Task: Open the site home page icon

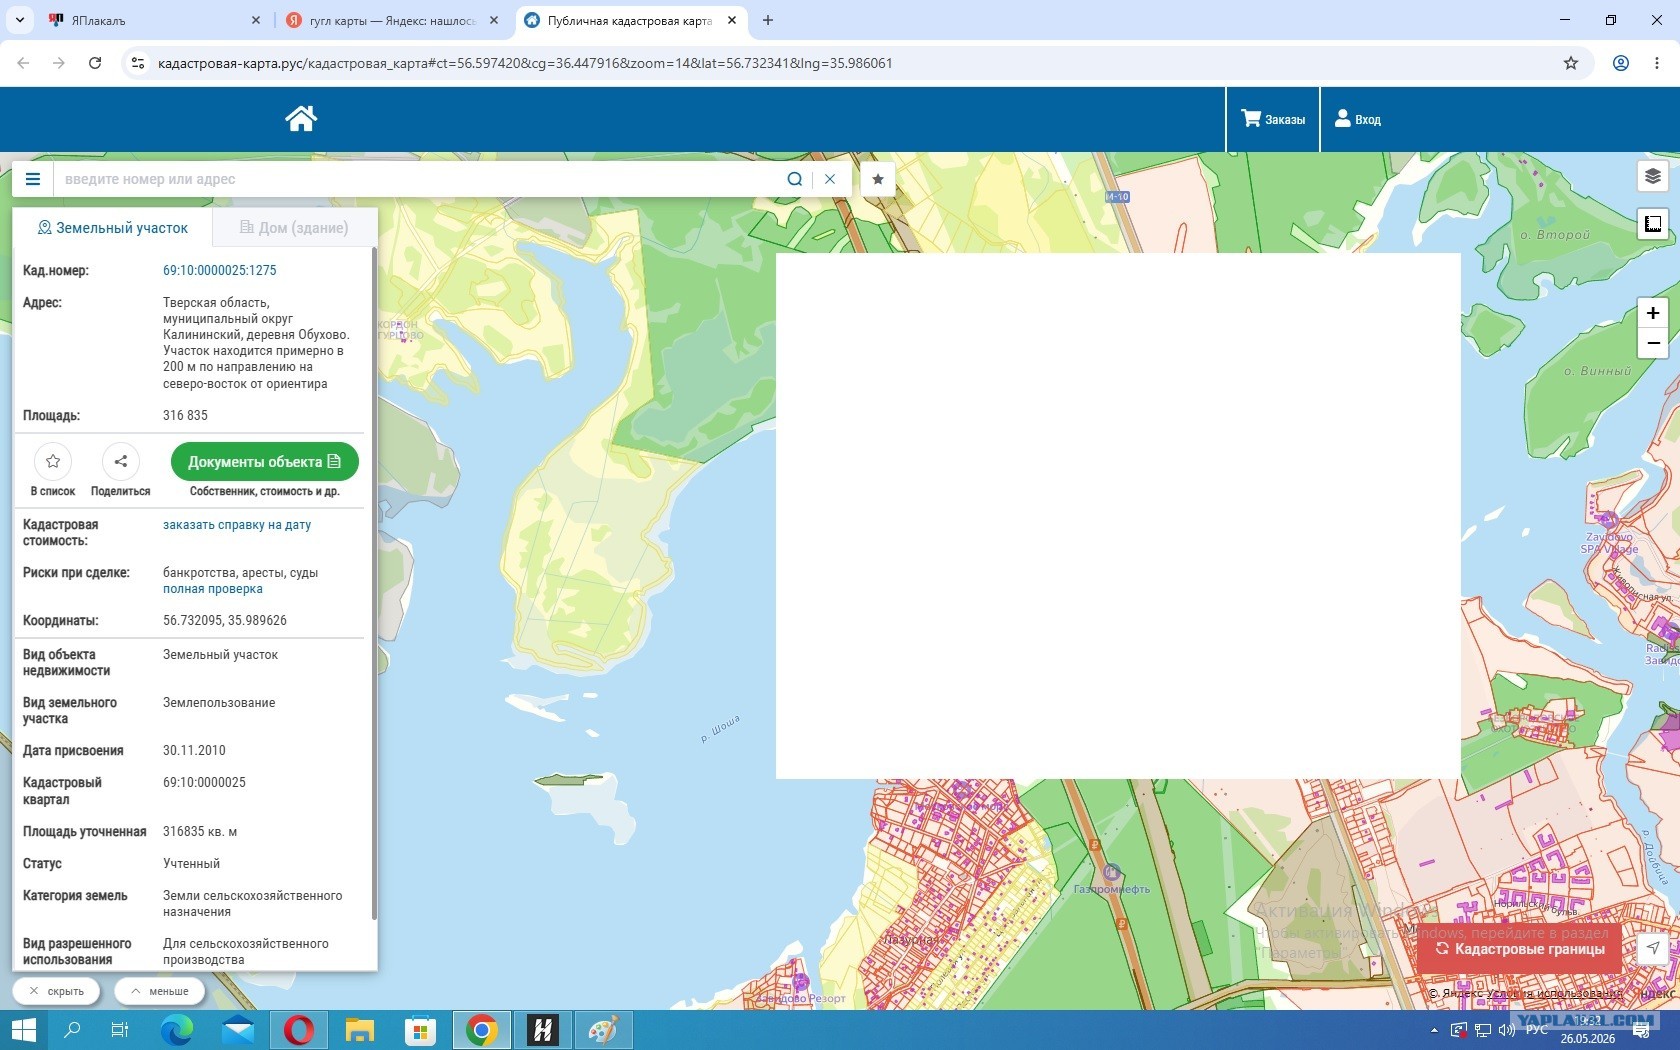Action: (x=301, y=118)
